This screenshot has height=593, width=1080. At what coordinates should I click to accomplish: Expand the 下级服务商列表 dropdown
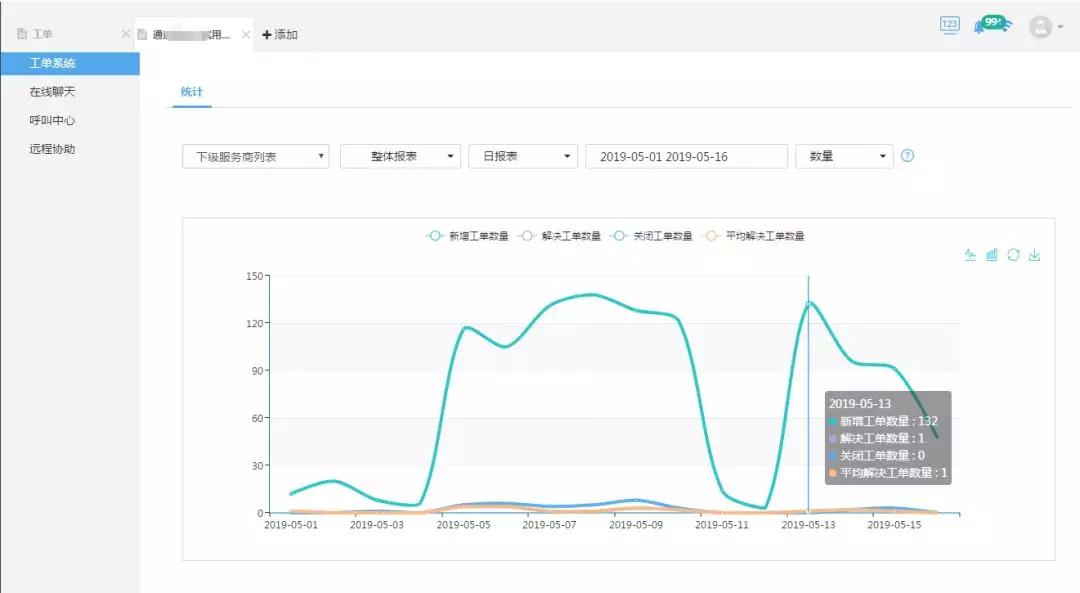point(256,156)
